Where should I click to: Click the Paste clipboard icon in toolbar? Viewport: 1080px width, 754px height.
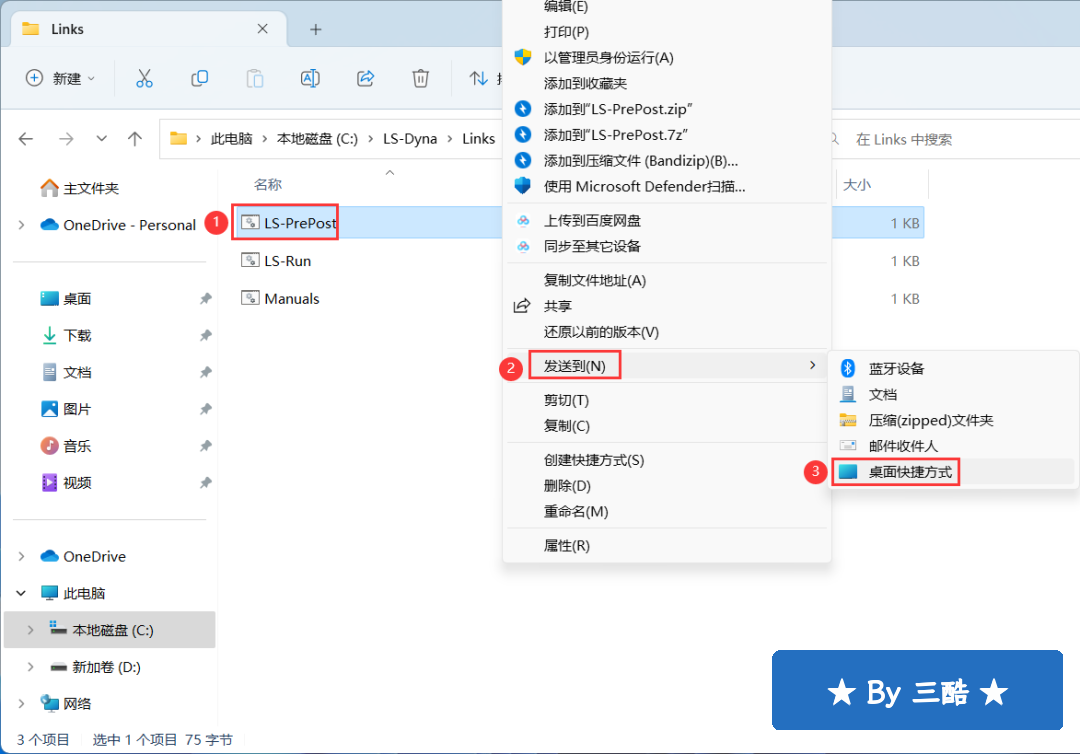[x=255, y=78]
